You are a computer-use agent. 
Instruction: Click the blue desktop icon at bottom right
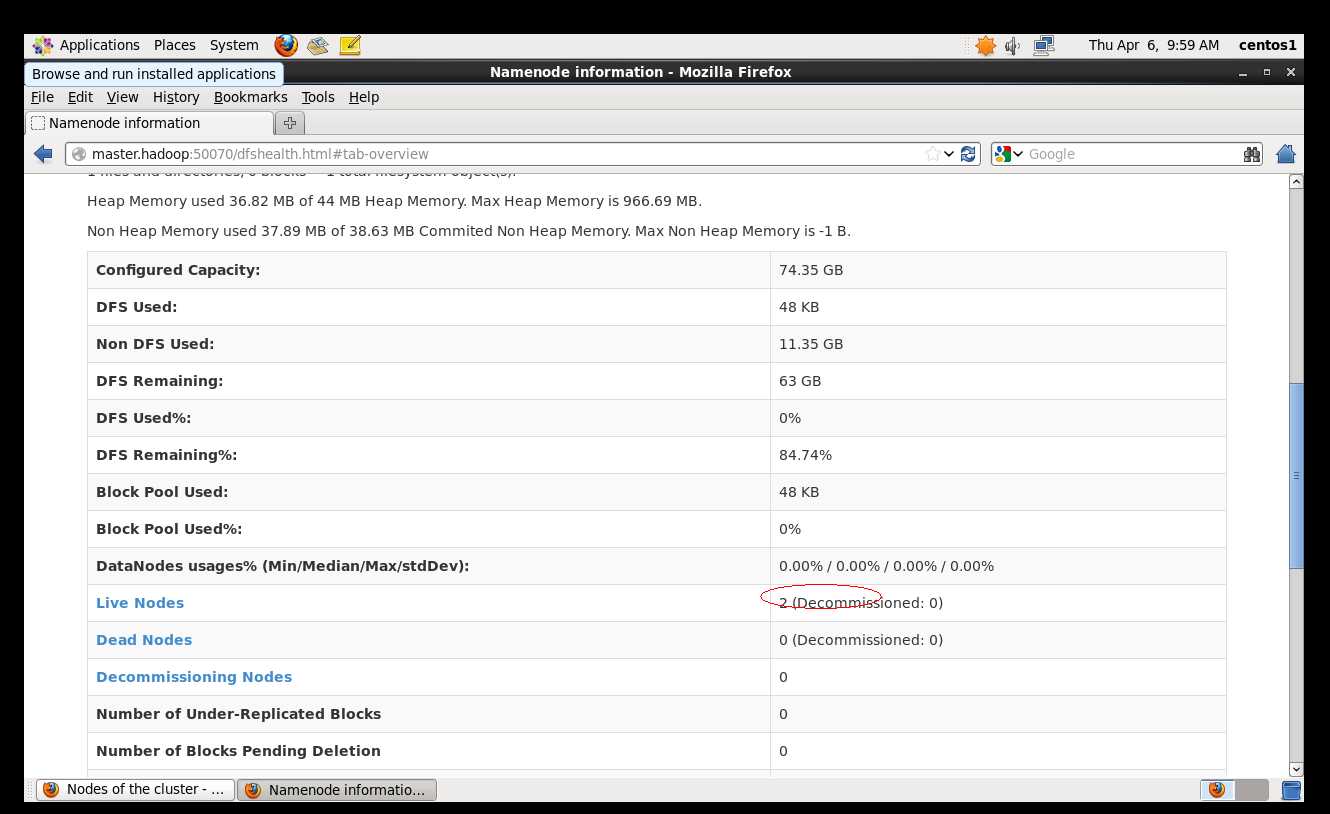pyautogui.click(x=1291, y=790)
